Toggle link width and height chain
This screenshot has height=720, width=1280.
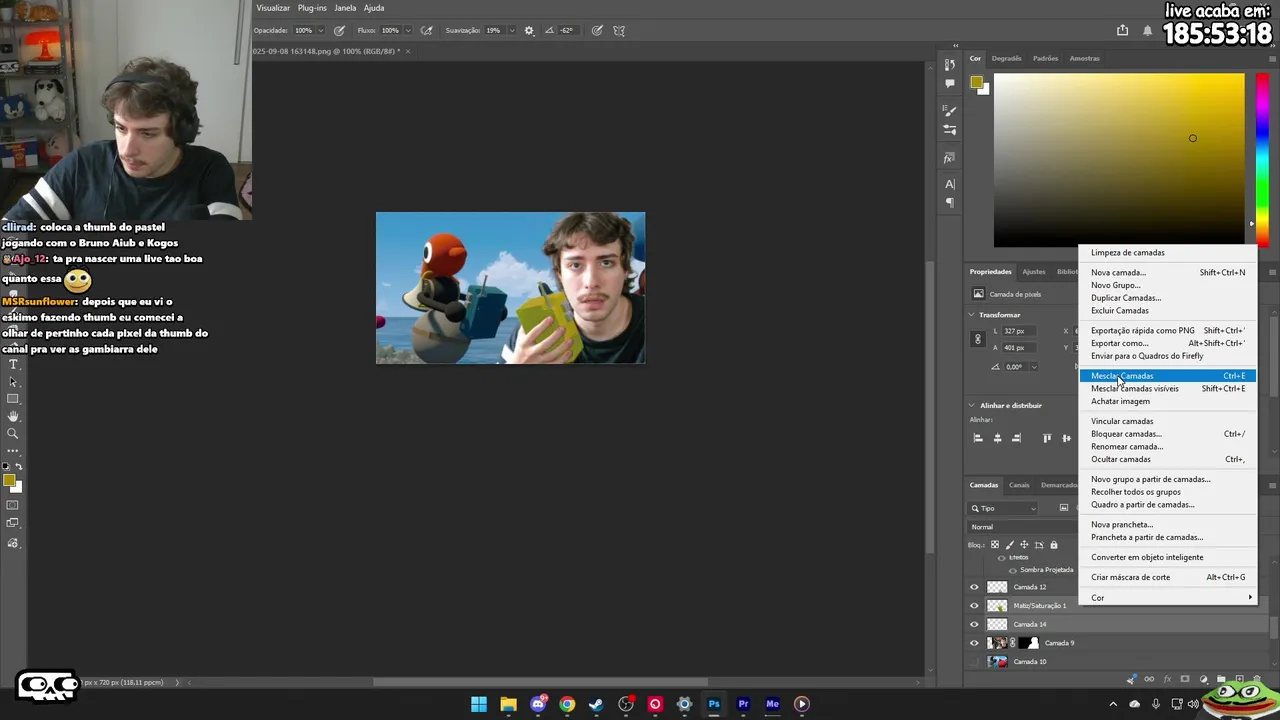978,339
